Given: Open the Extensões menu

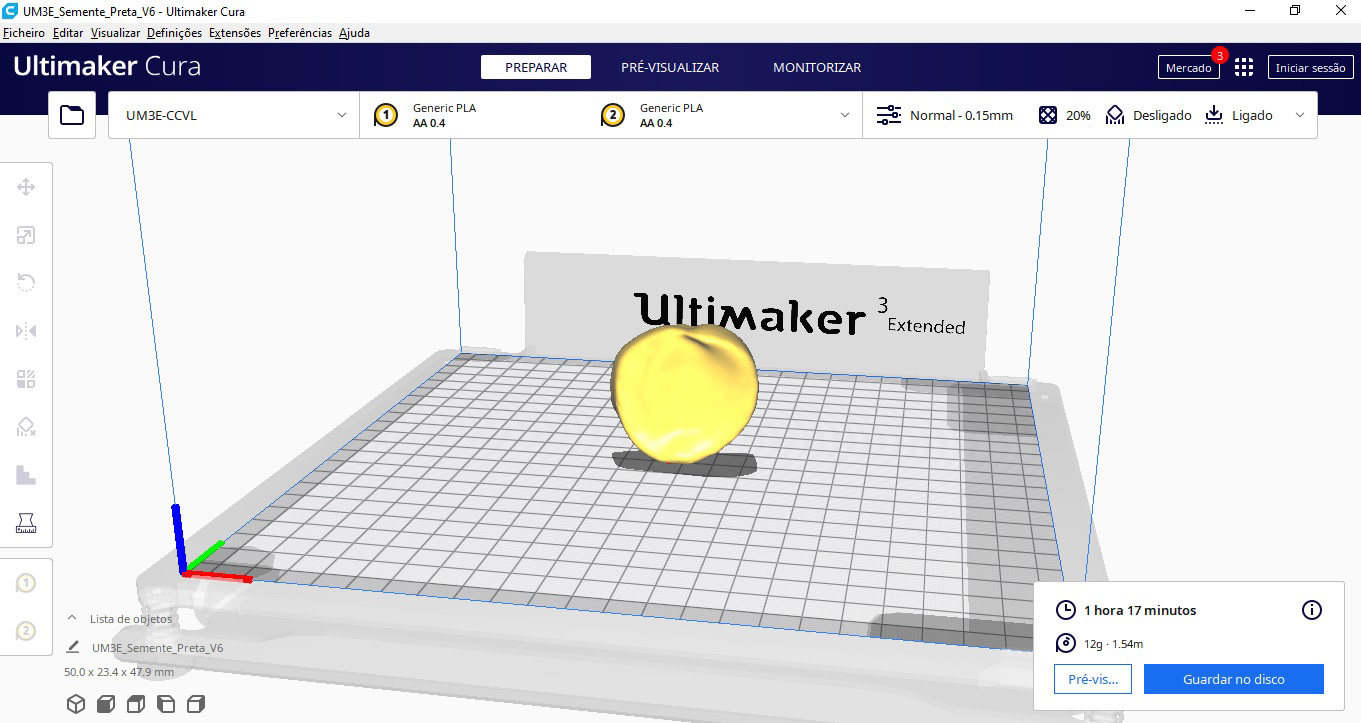Looking at the screenshot, I should click(235, 33).
